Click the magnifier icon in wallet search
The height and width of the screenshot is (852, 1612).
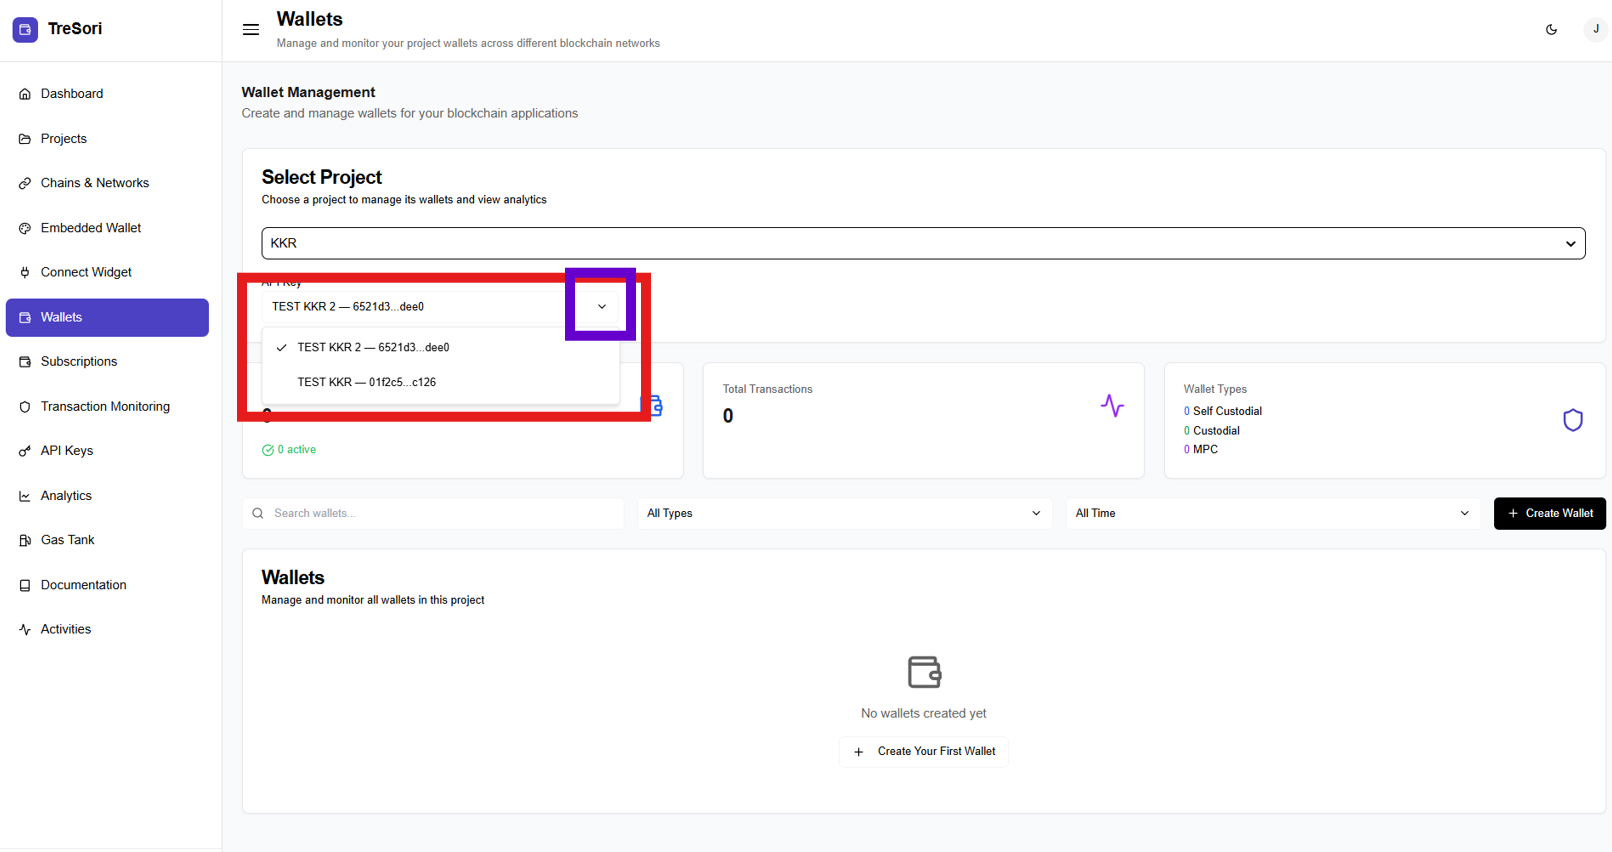point(258,514)
